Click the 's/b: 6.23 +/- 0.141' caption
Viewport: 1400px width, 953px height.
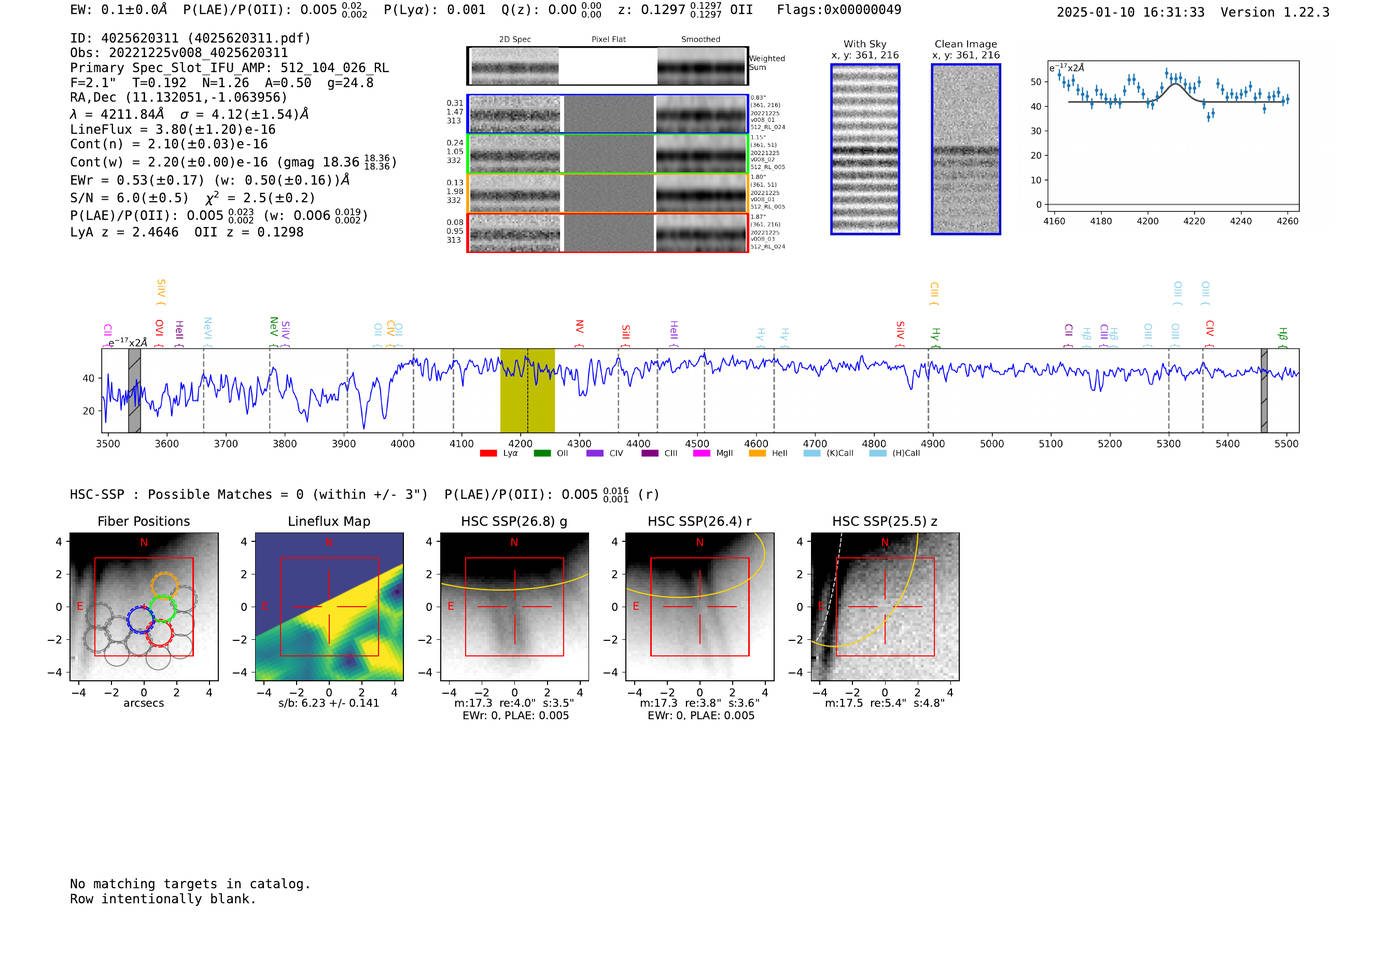point(329,703)
